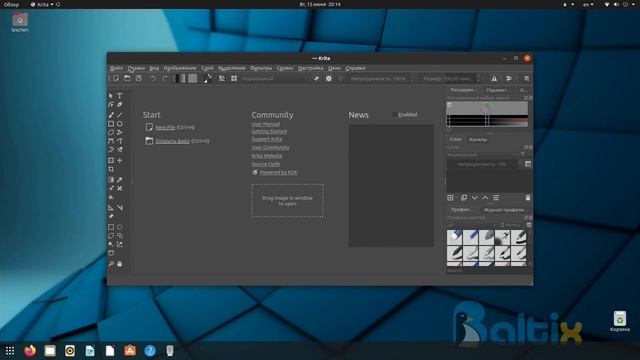The width and height of the screenshot is (640, 360).
Task: Add a new layer with the plus icon
Action: click(x=450, y=198)
